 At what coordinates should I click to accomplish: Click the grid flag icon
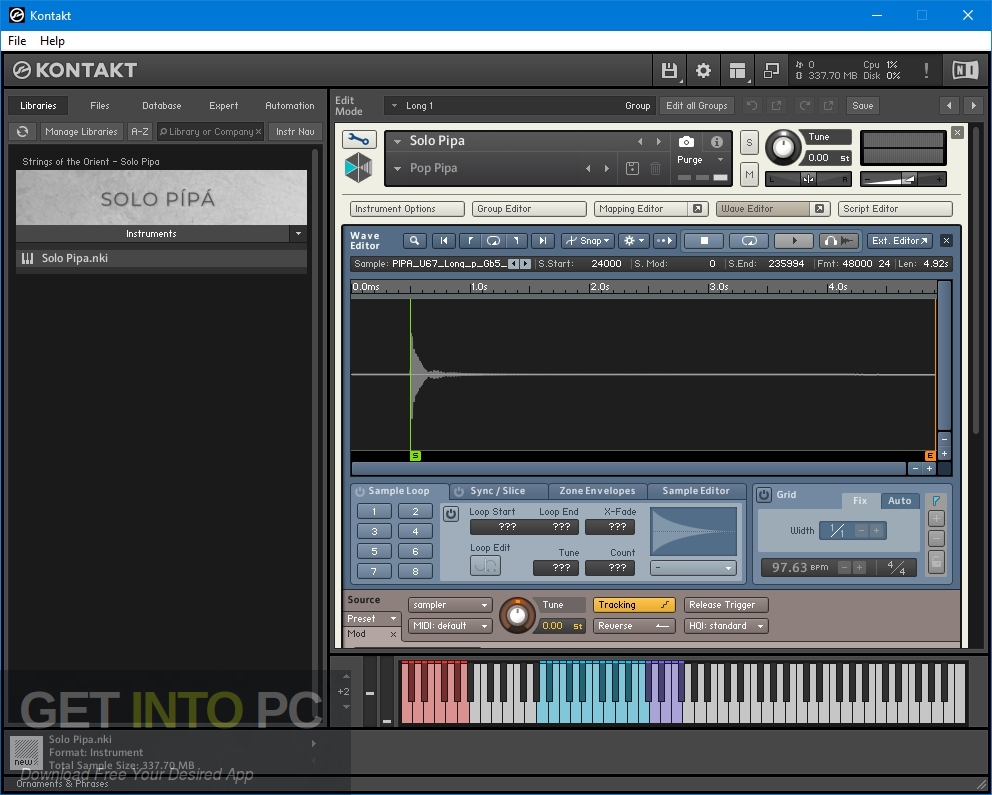[x=936, y=500]
